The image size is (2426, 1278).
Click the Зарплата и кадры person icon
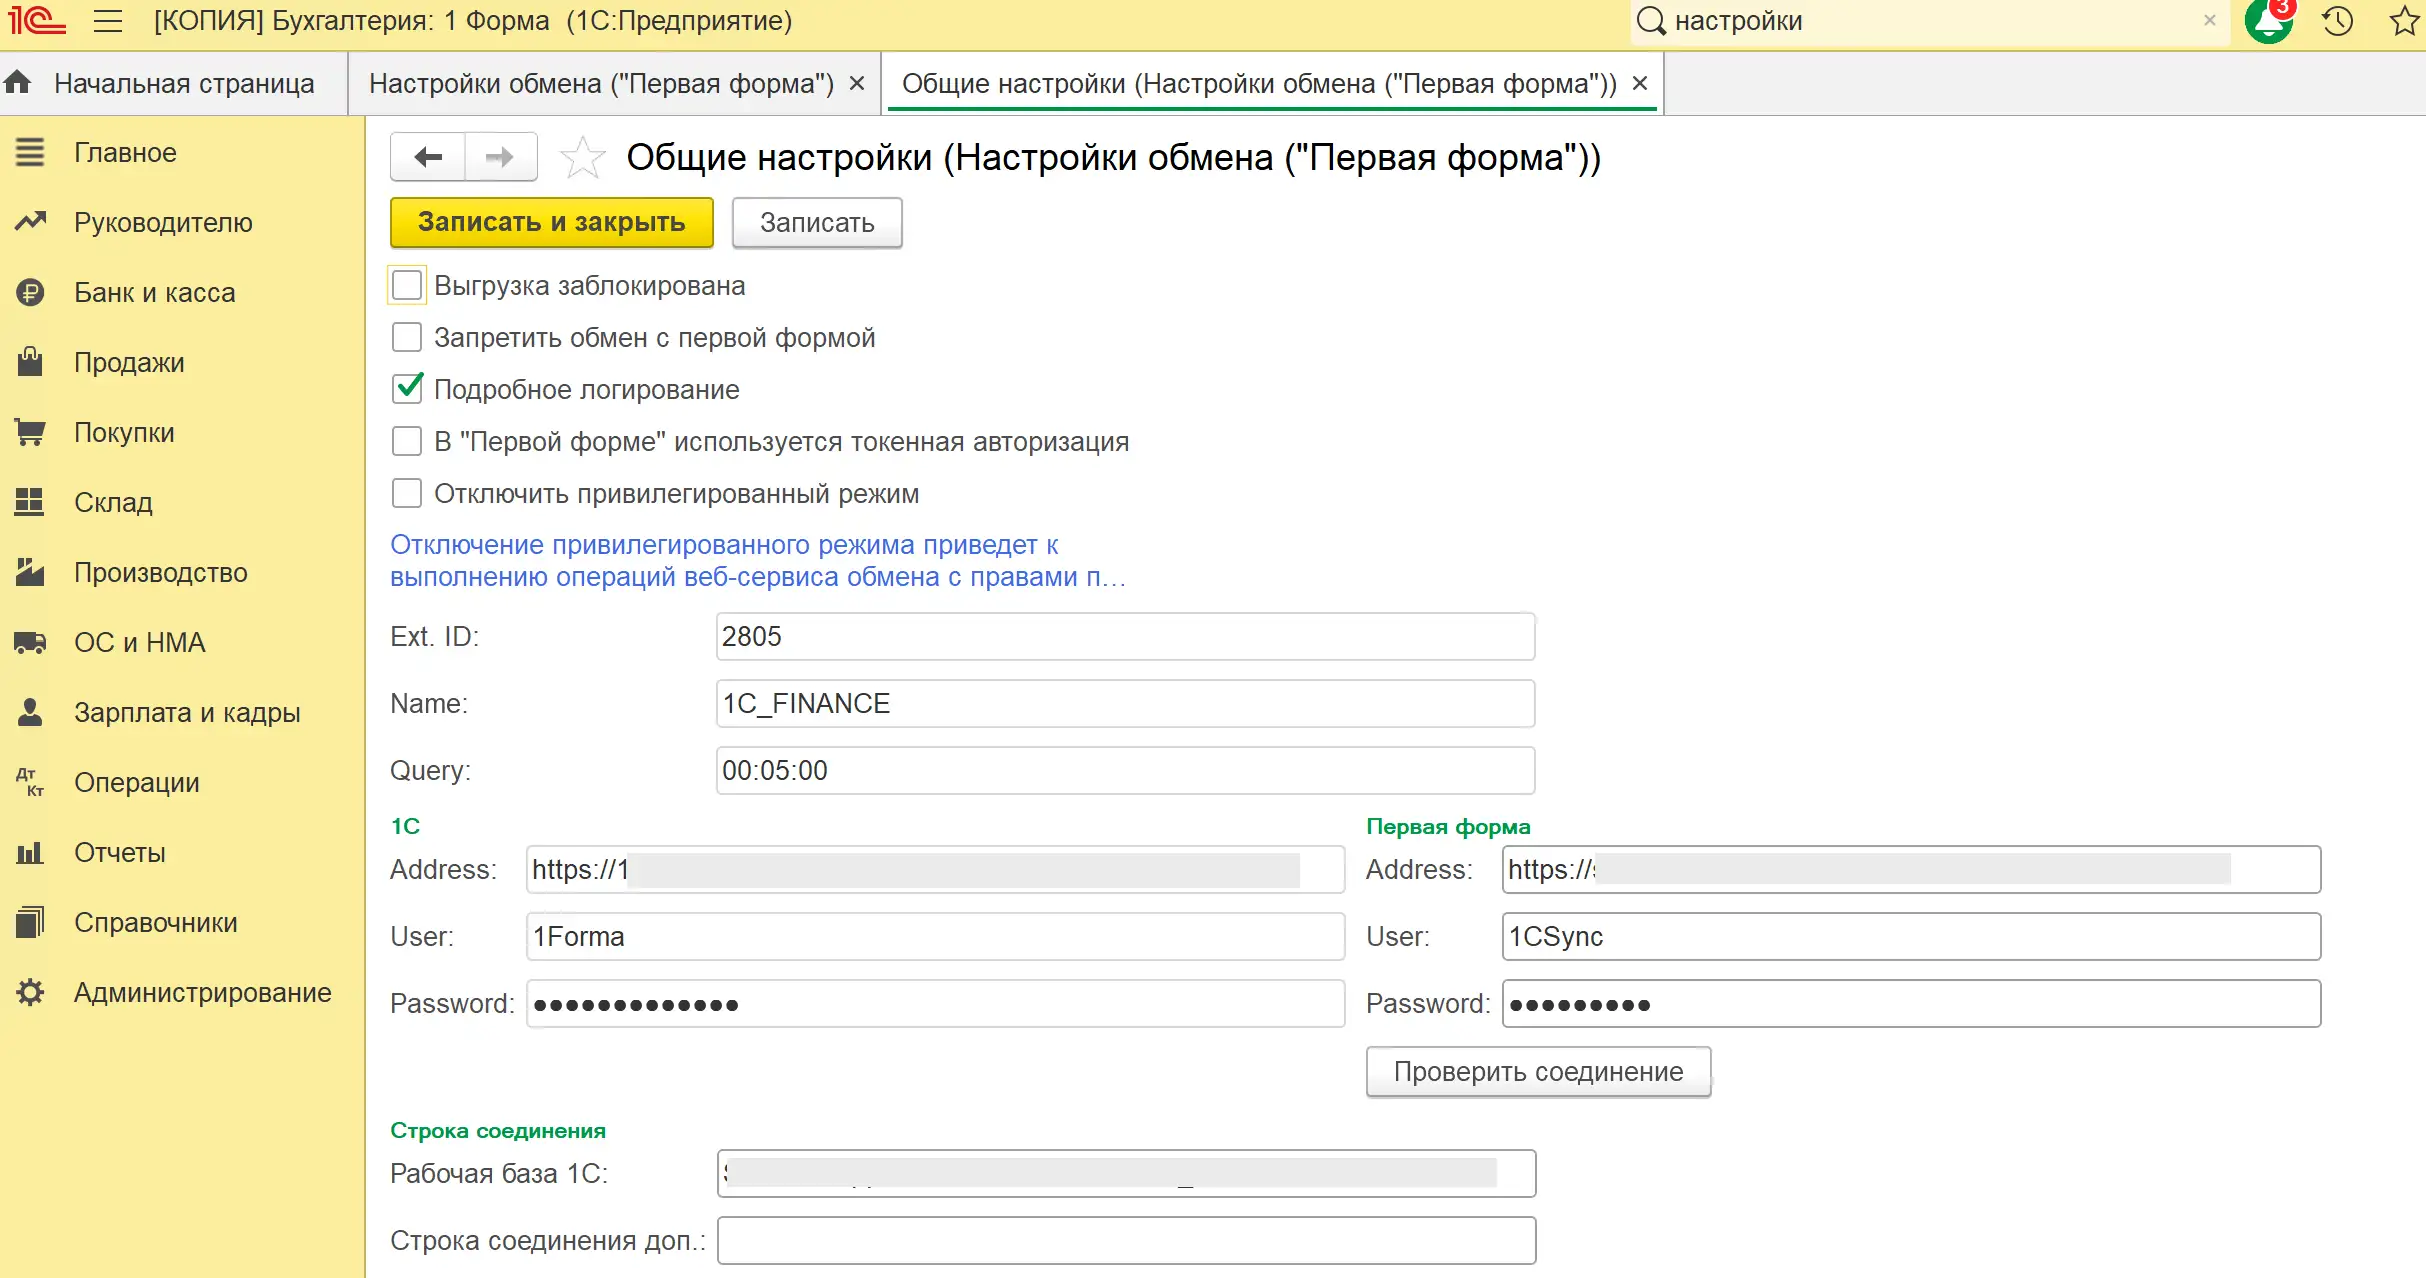pyautogui.click(x=30, y=712)
